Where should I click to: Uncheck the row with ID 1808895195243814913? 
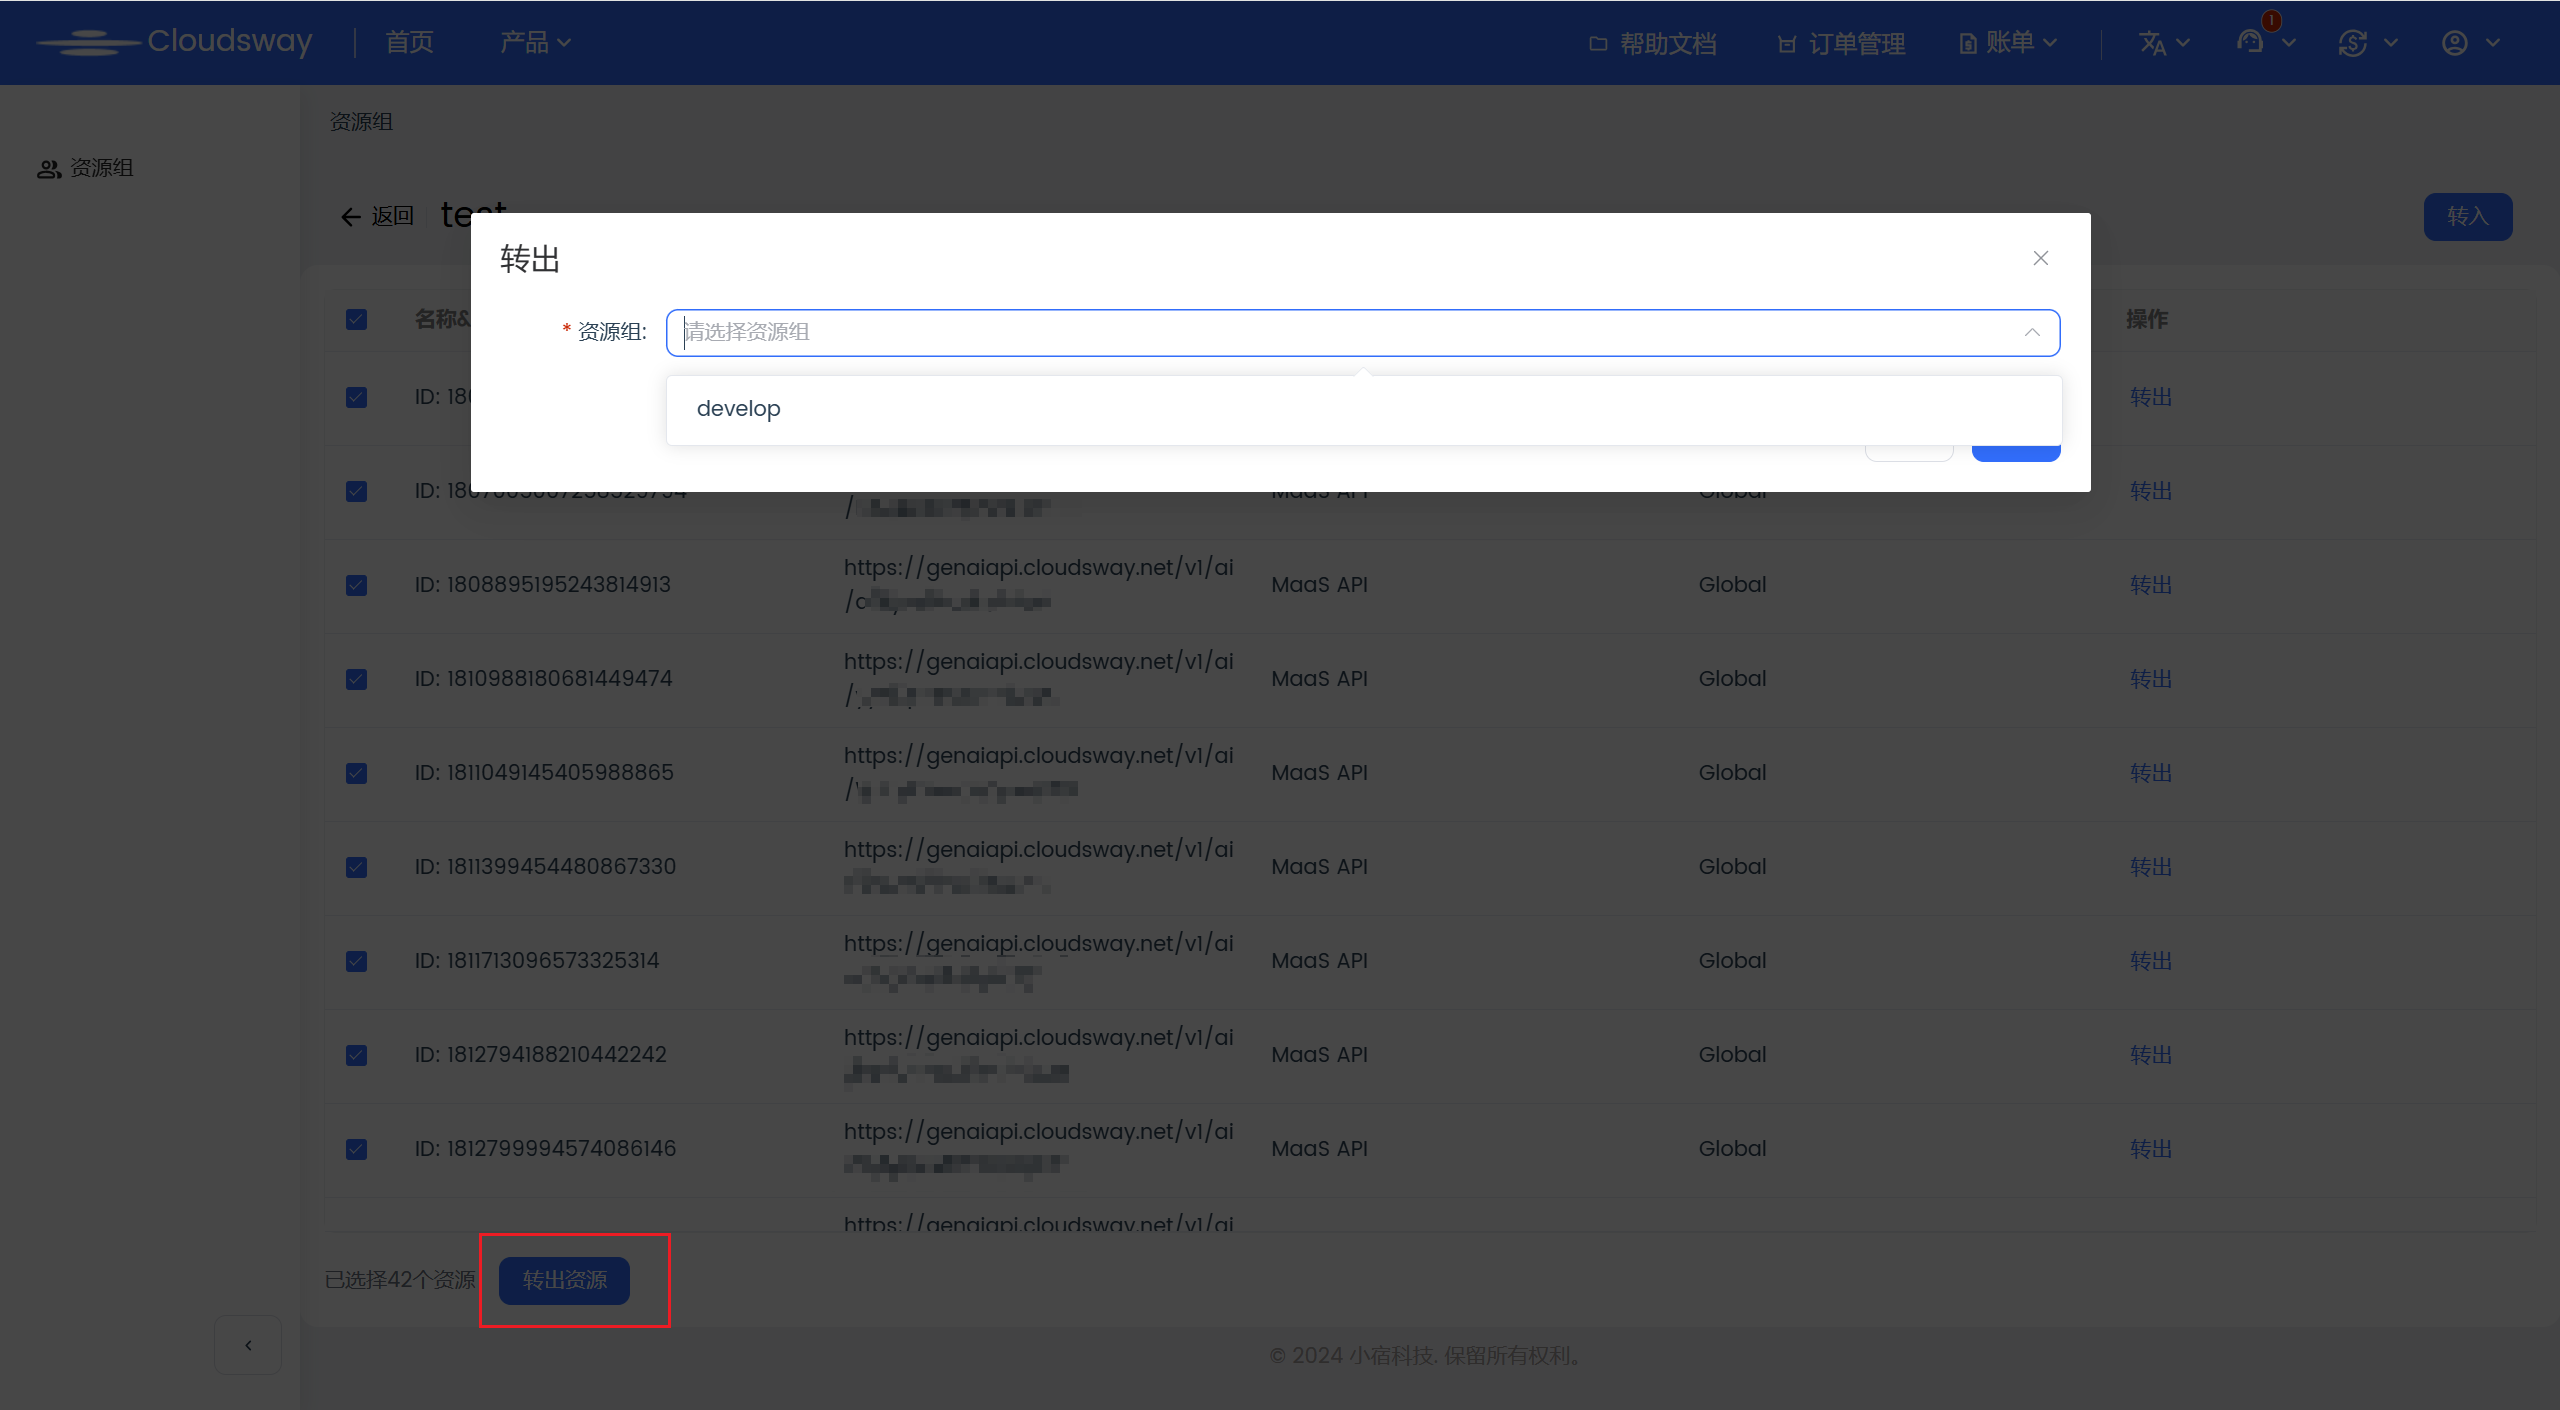pyautogui.click(x=356, y=585)
